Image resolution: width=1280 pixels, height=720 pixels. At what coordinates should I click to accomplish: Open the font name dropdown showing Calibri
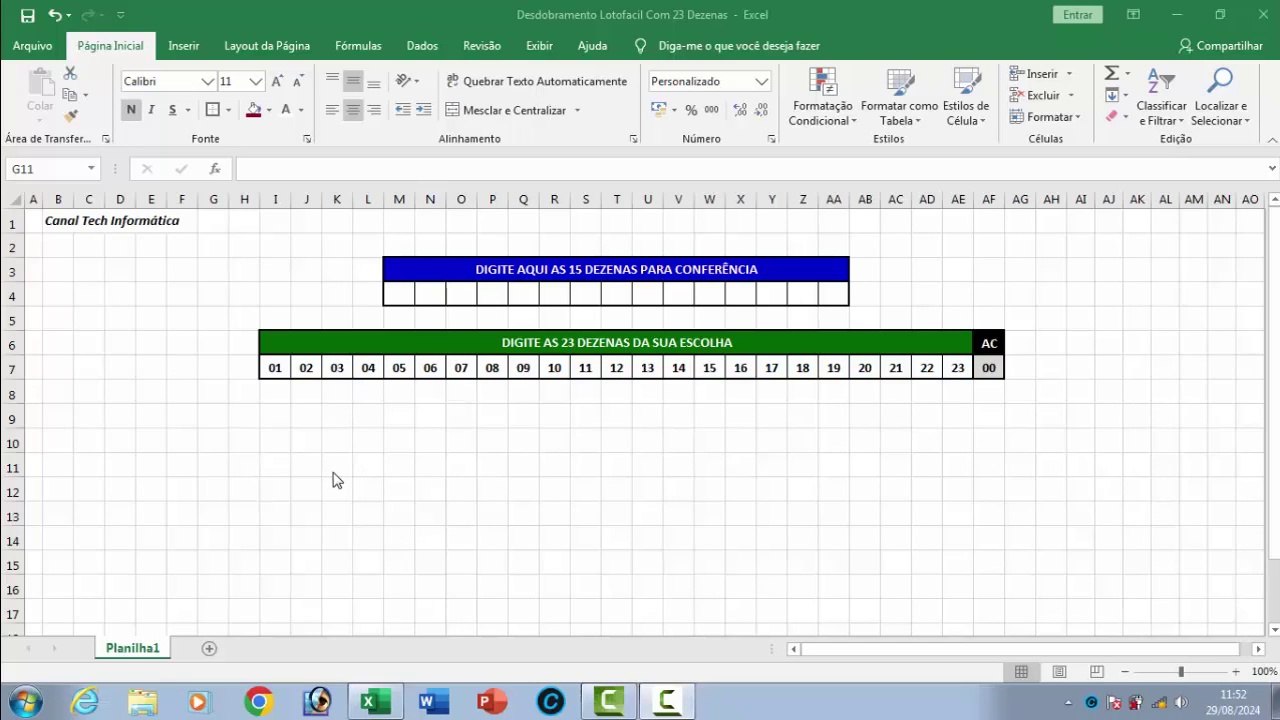207,81
